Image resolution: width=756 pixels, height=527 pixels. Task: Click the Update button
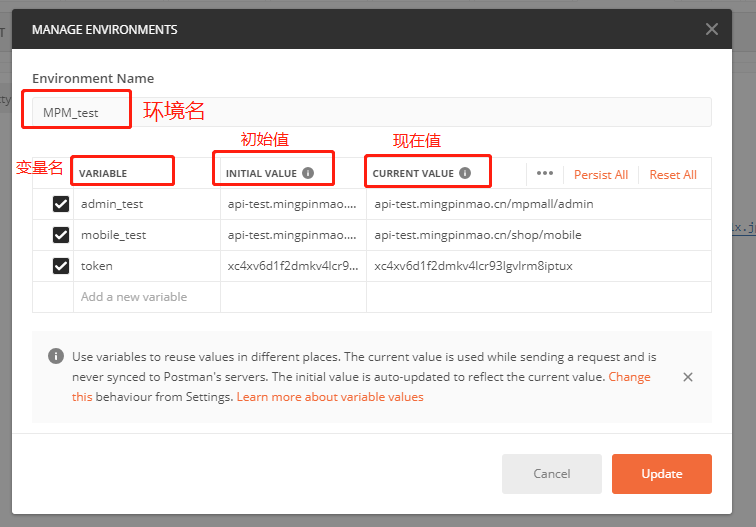coord(662,474)
